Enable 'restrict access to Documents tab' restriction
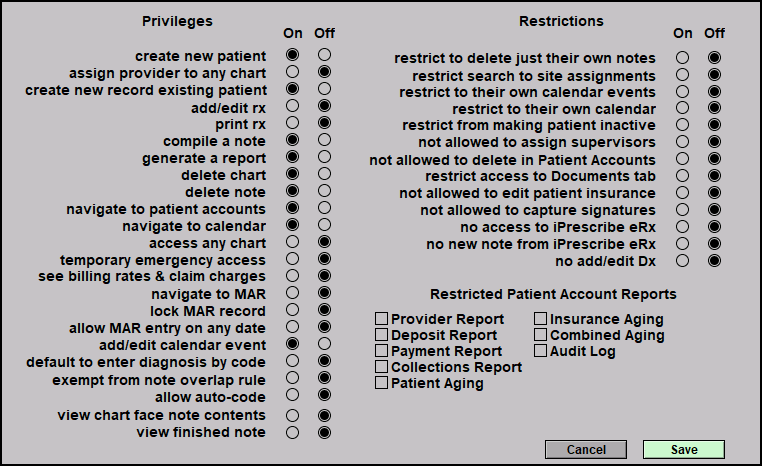 click(x=682, y=176)
